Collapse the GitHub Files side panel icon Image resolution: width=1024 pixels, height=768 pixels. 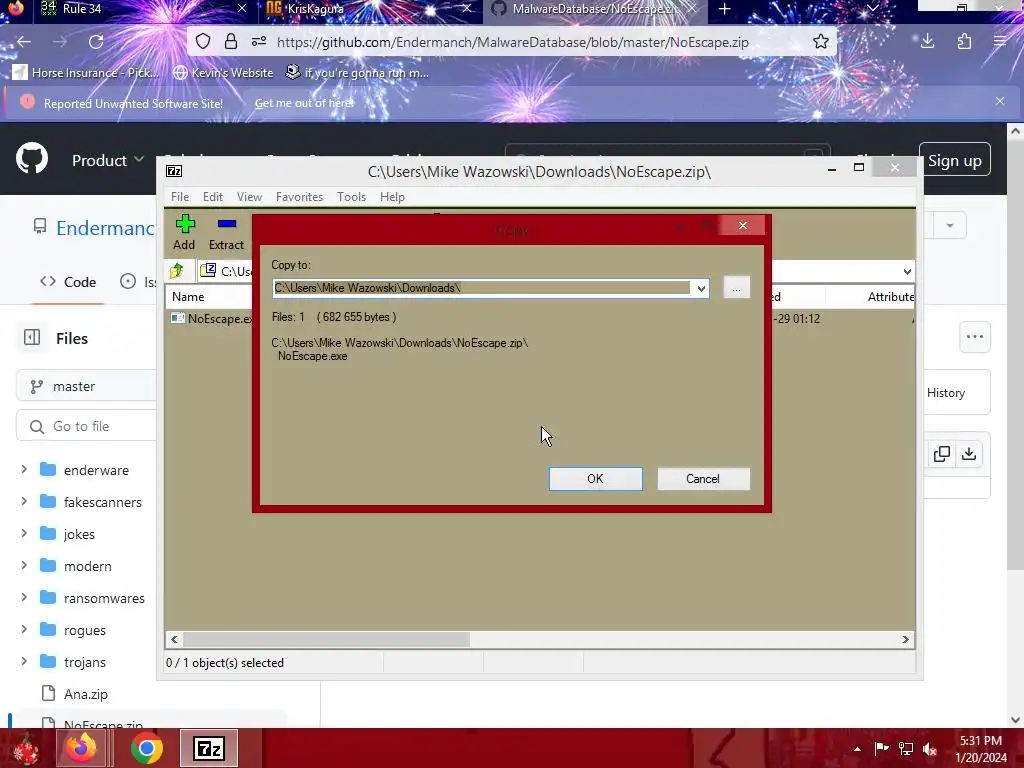[32, 338]
